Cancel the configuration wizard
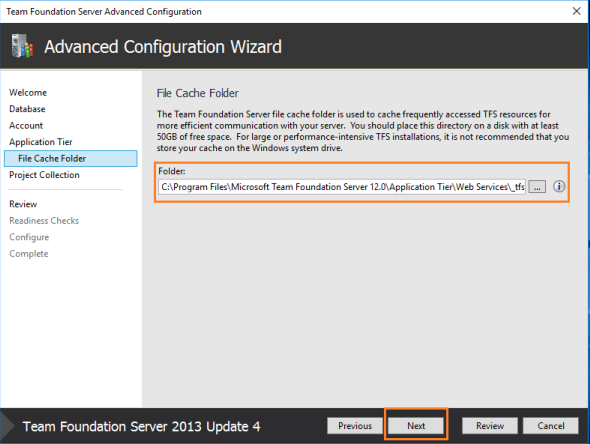Viewport: 590px width, 444px height. tap(550, 426)
